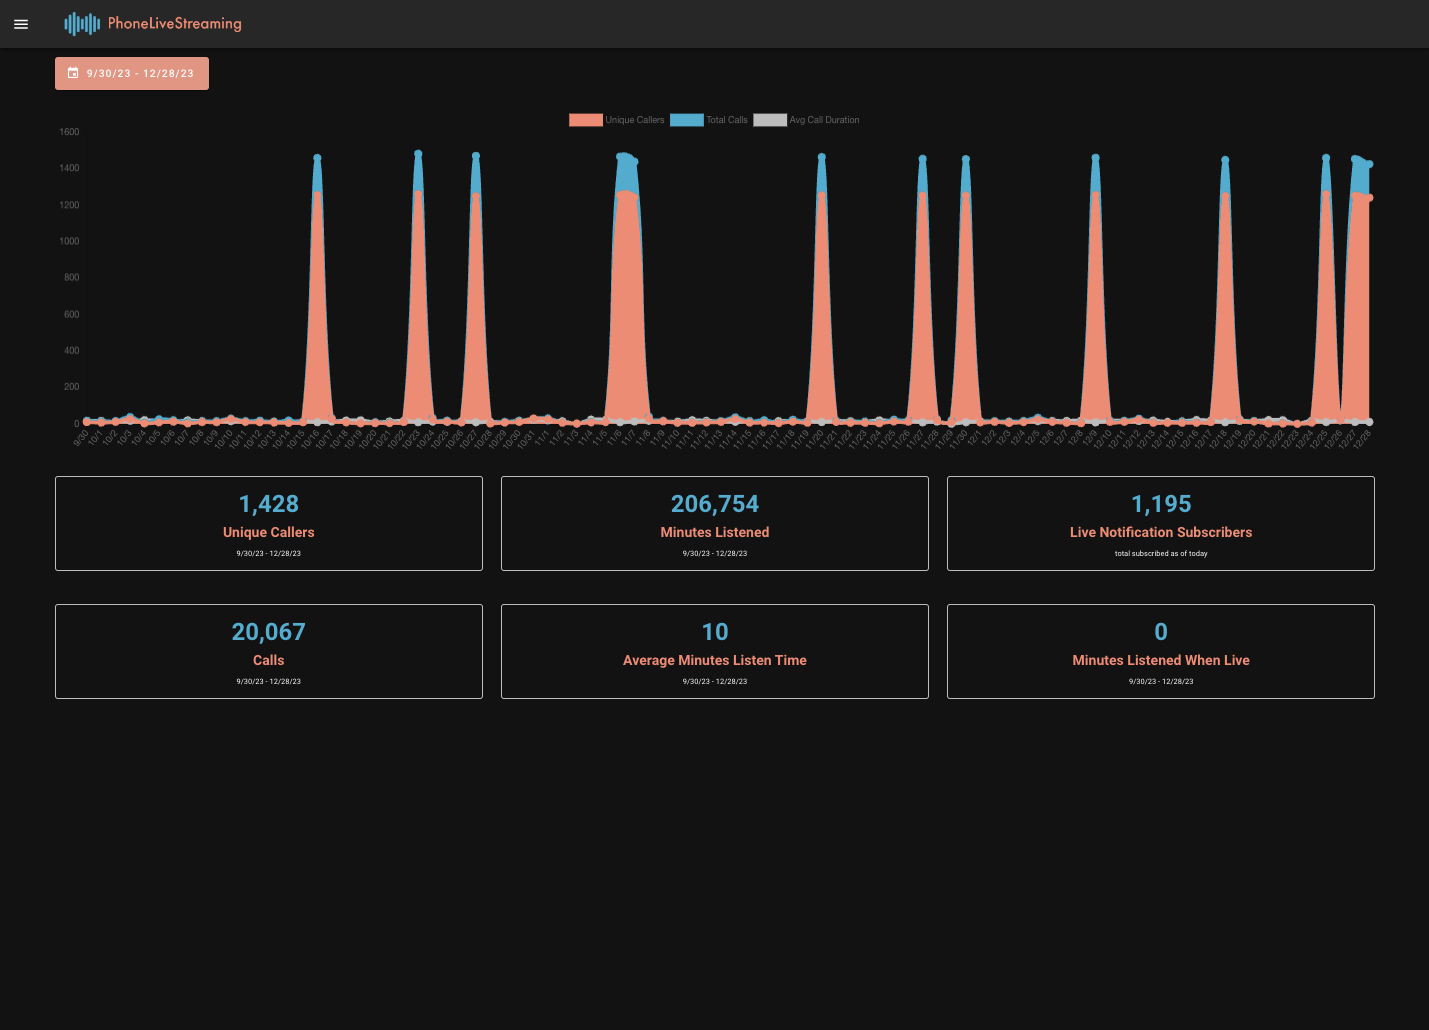Click the Unique Callers card label
The width and height of the screenshot is (1429, 1030).
(x=269, y=532)
